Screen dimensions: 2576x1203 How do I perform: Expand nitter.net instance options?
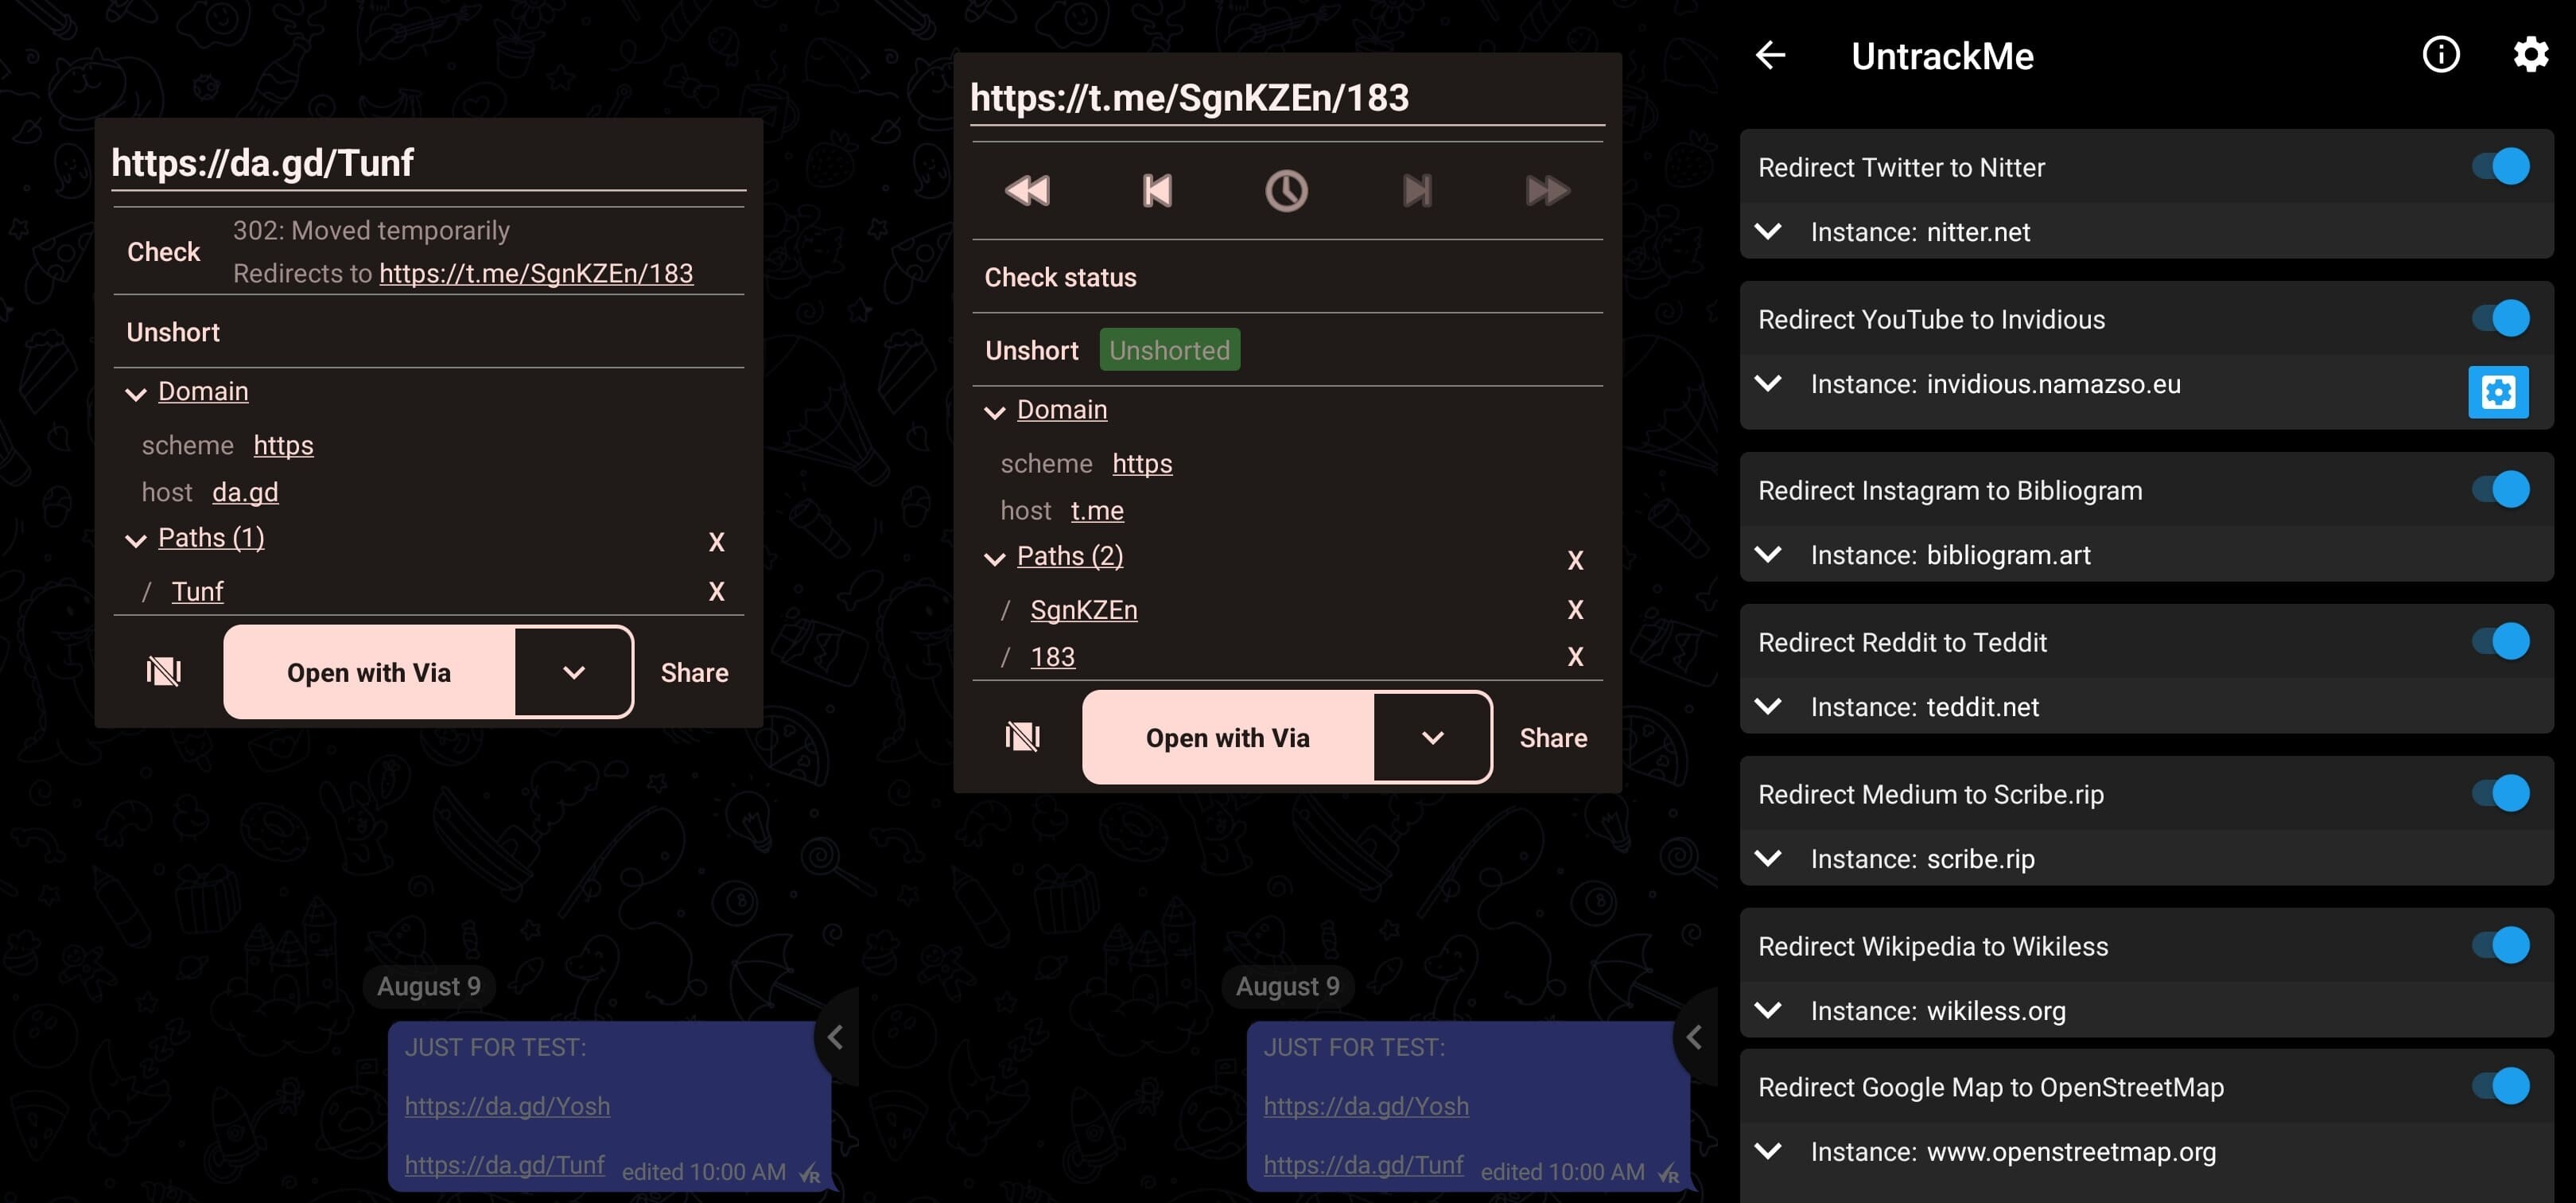click(x=1768, y=231)
